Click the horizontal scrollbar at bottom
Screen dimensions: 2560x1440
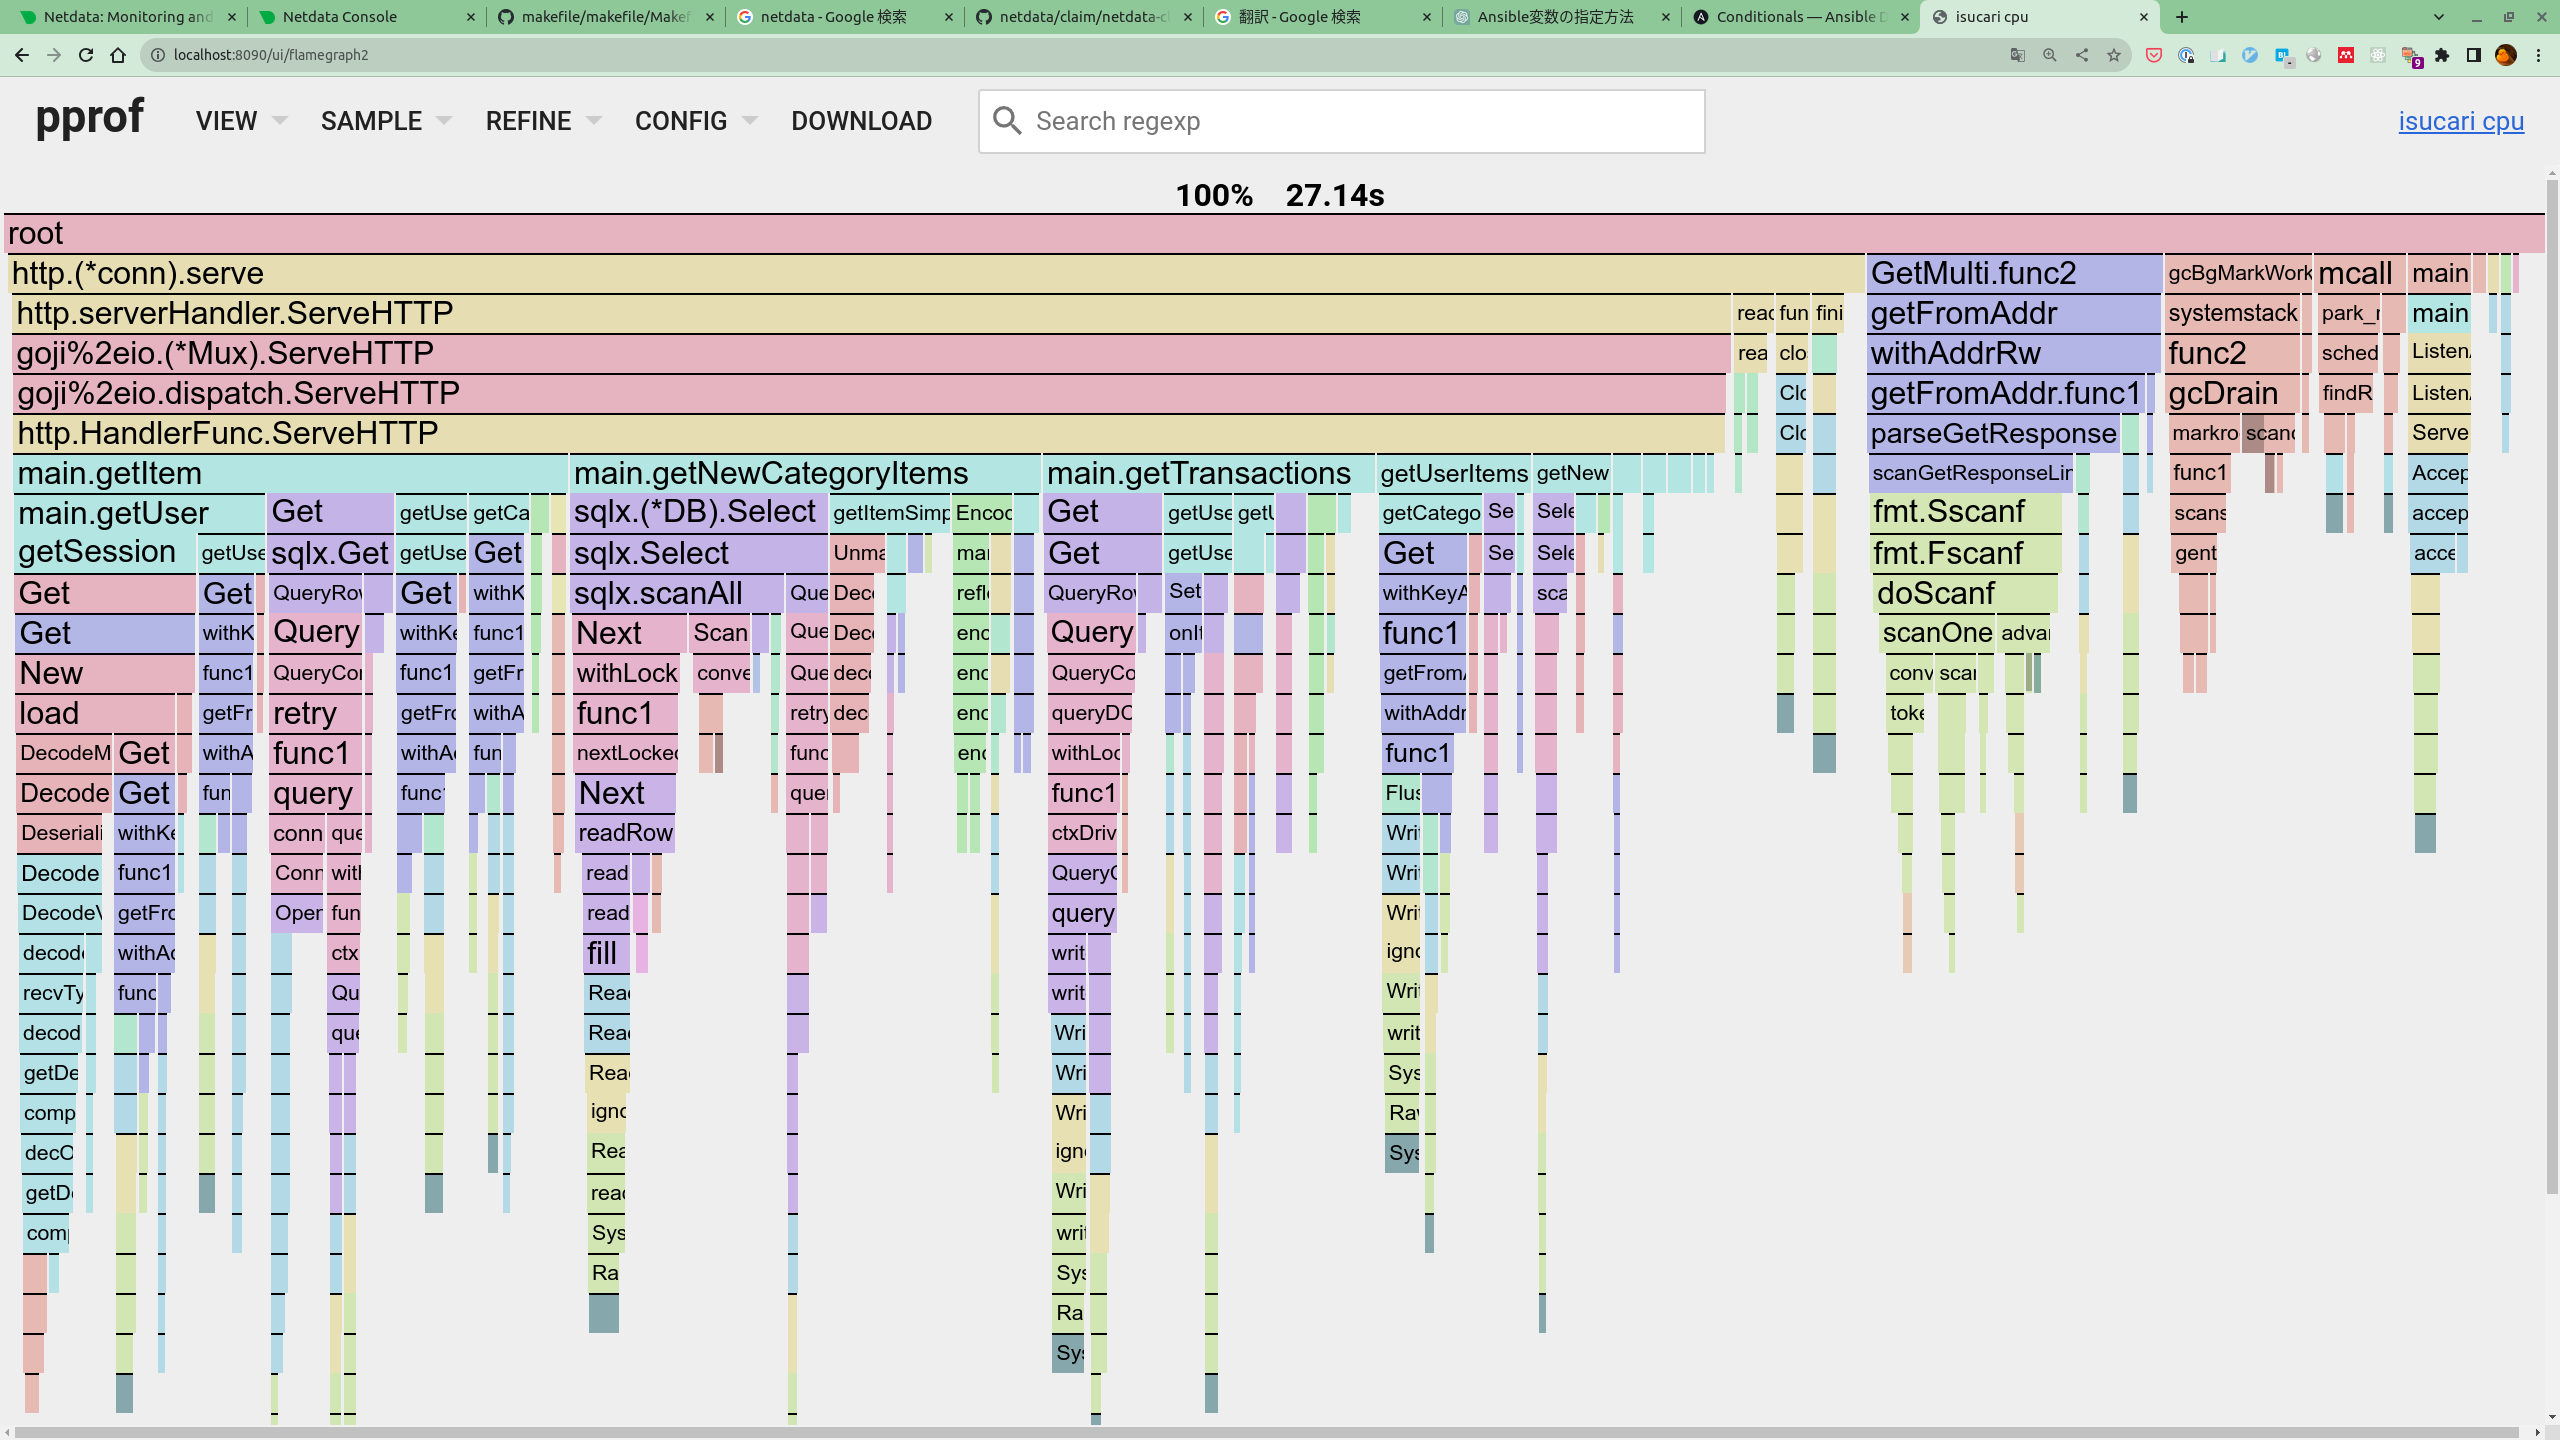coord(1266,1432)
